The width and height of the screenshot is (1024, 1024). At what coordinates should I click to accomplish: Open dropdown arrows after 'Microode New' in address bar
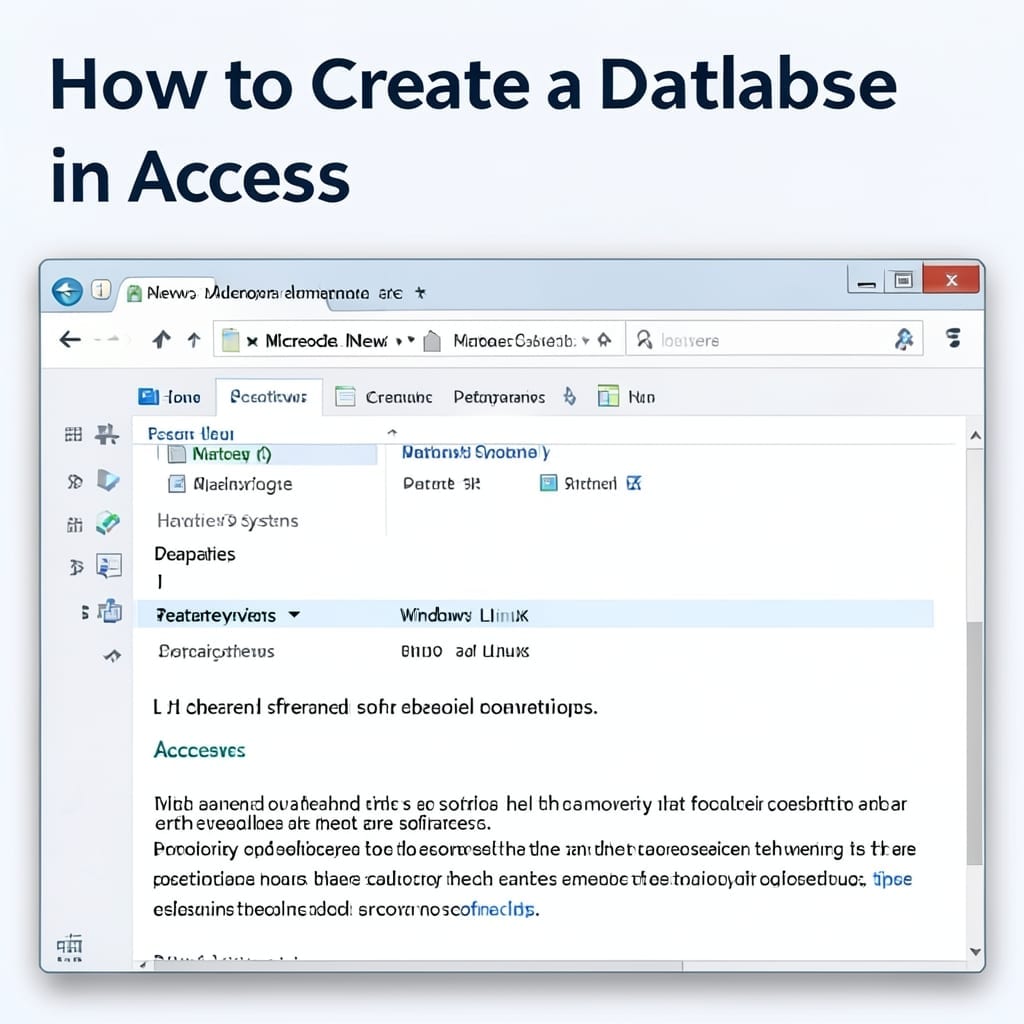pyautogui.click(x=405, y=340)
